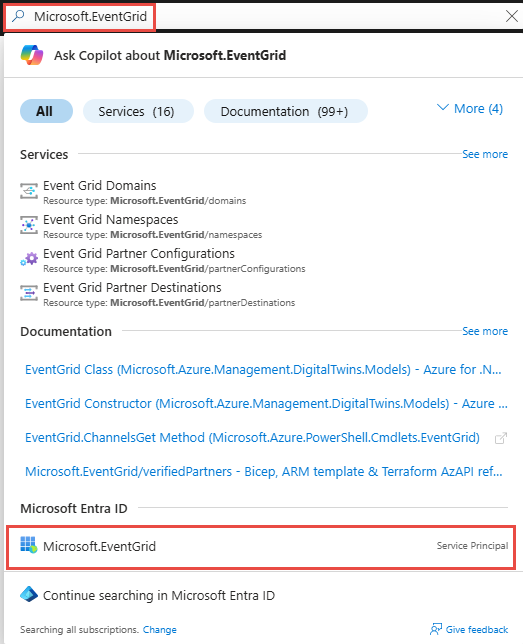Open Event Grid Domains service
This screenshot has width=523, height=644.
pyautogui.click(x=99, y=186)
